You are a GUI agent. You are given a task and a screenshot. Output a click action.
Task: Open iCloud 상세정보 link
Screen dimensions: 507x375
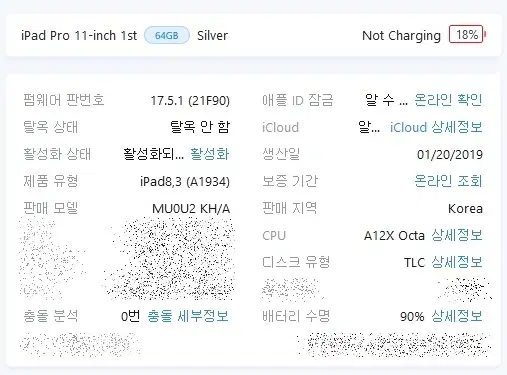[x=436, y=127]
